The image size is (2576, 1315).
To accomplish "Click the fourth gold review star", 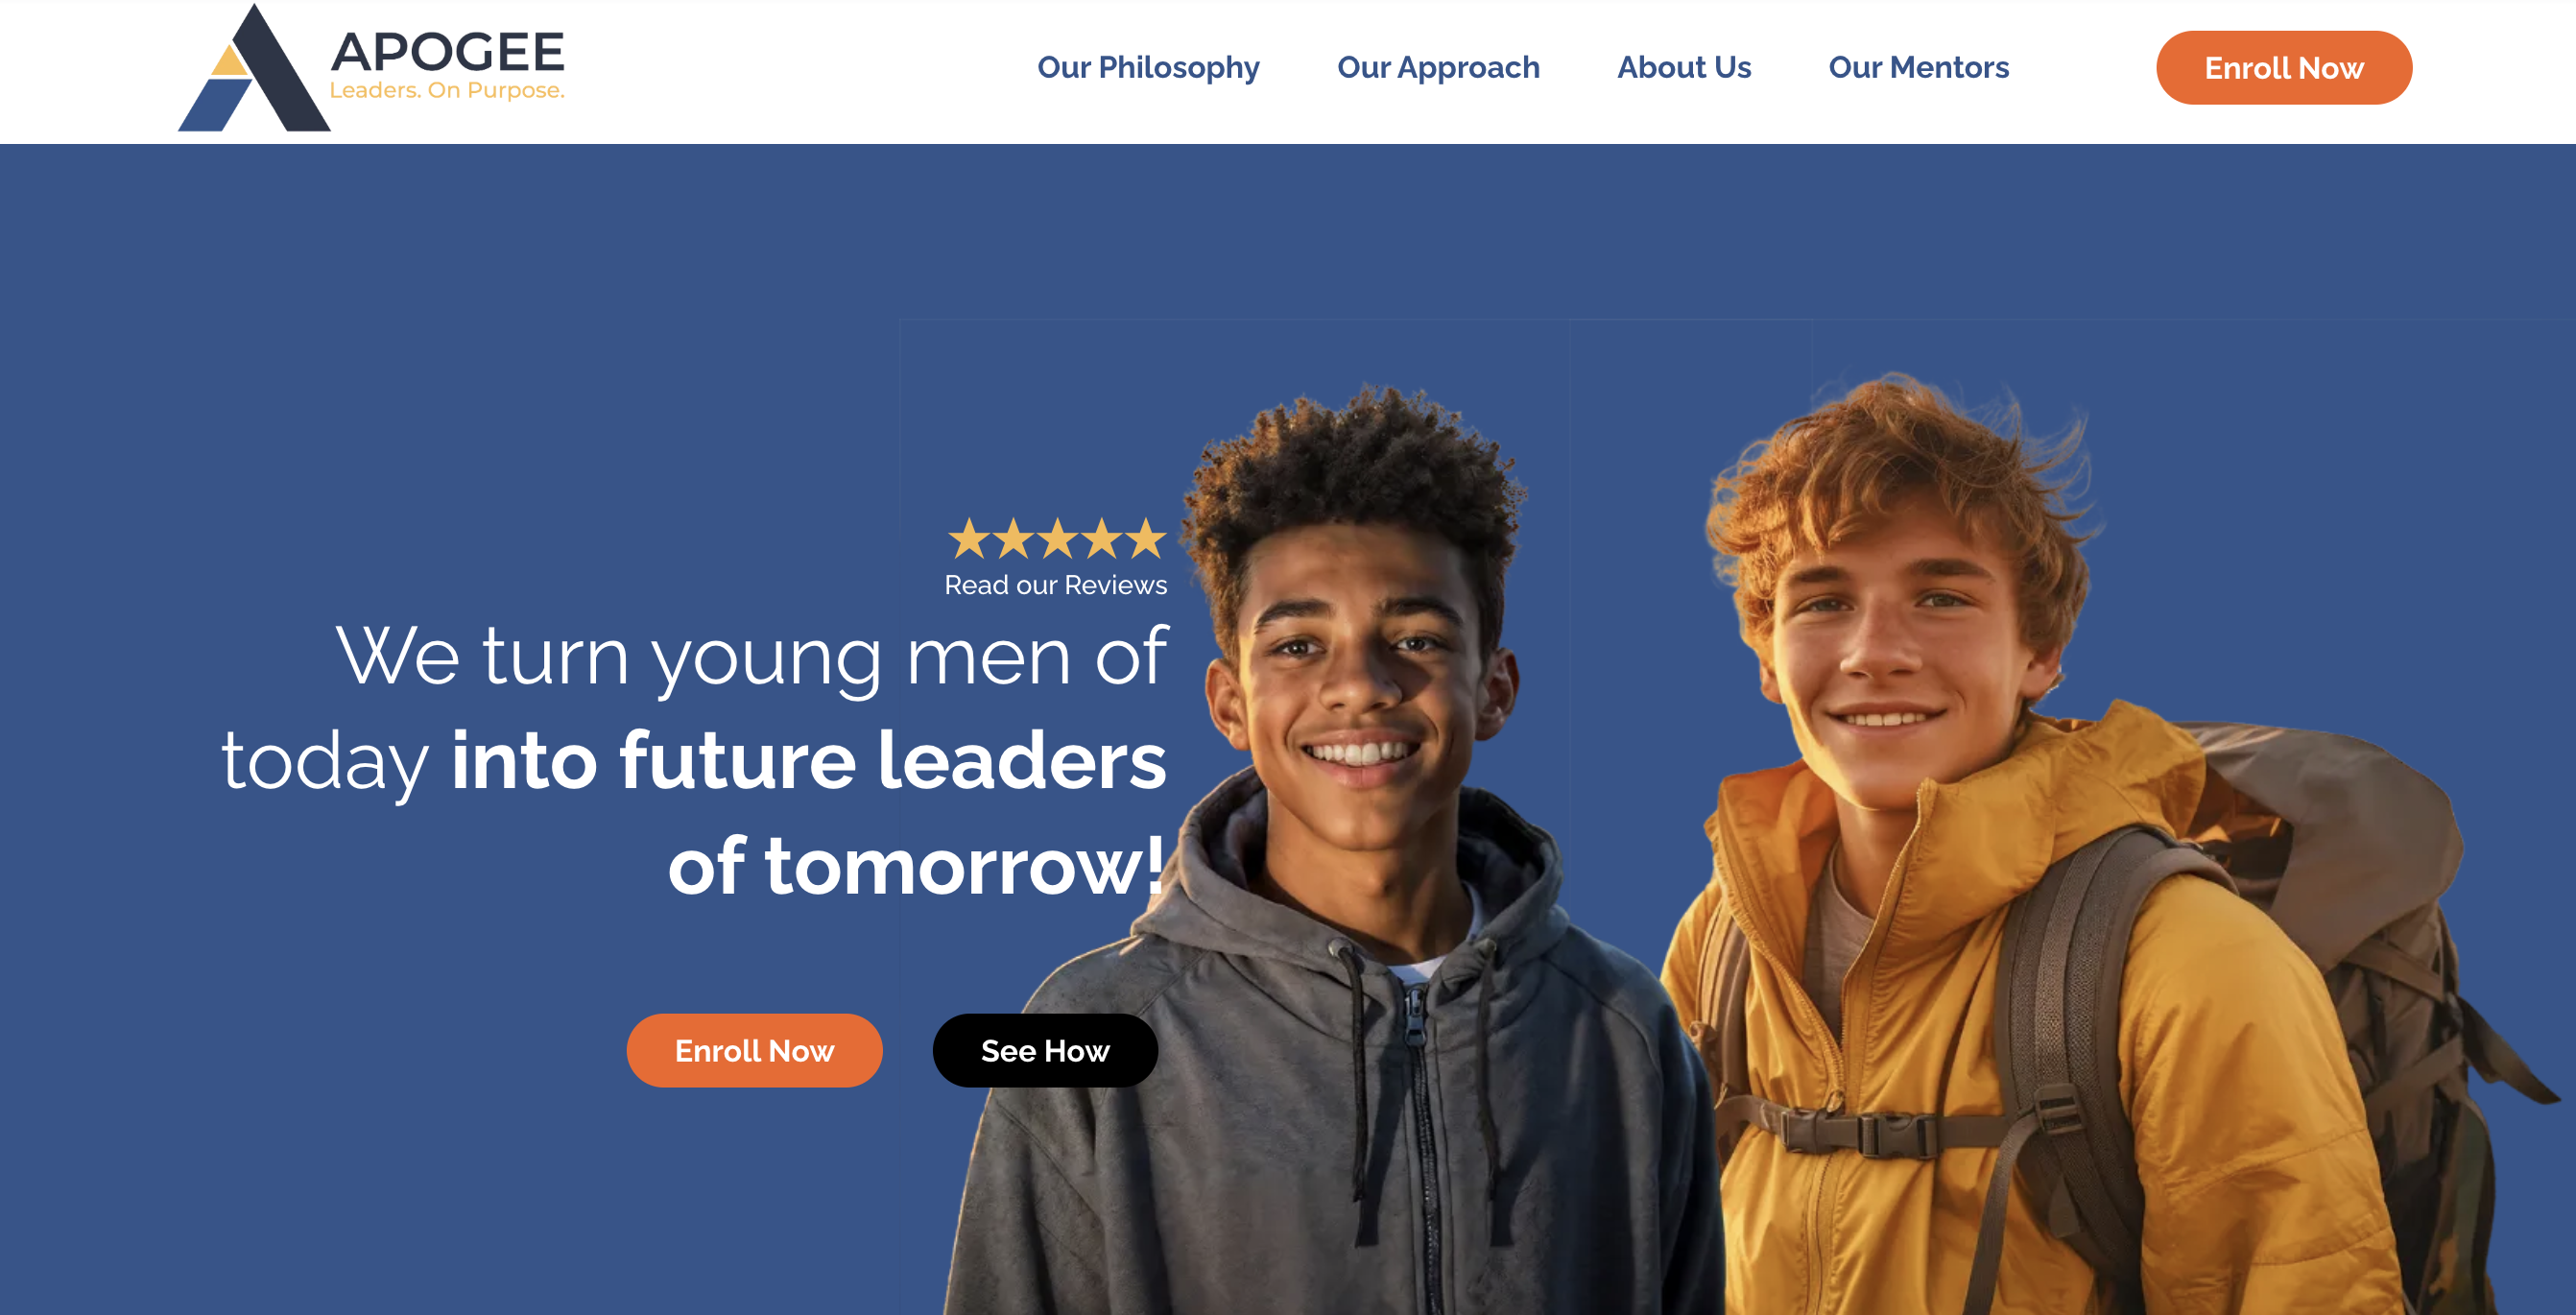I will pyautogui.click(x=1101, y=538).
